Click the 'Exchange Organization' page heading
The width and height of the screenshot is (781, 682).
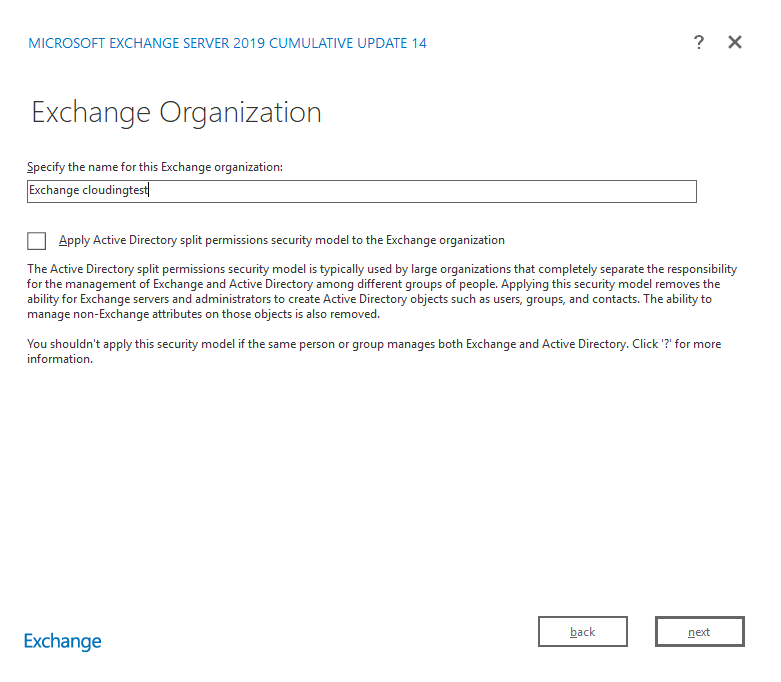coord(176,112)
